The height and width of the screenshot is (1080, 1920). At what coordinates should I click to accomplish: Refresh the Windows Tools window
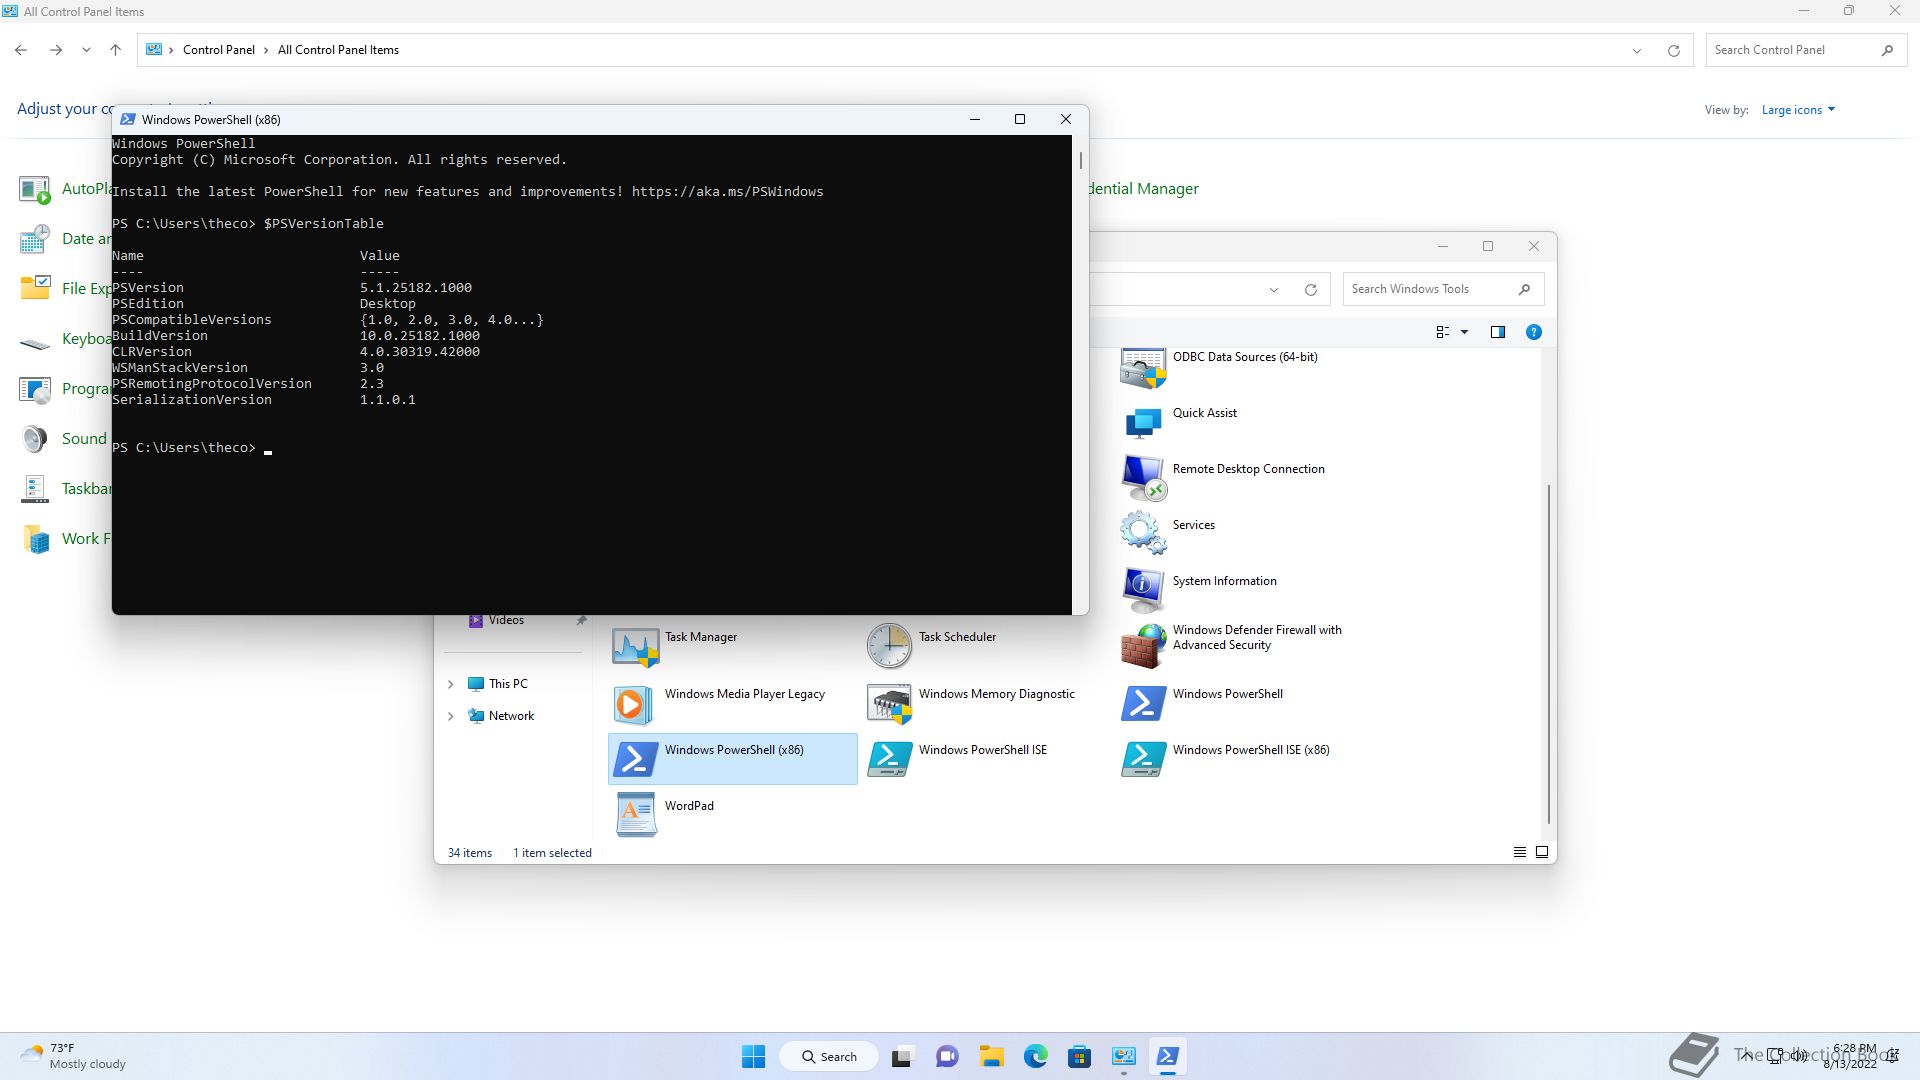coord(1310,289)
